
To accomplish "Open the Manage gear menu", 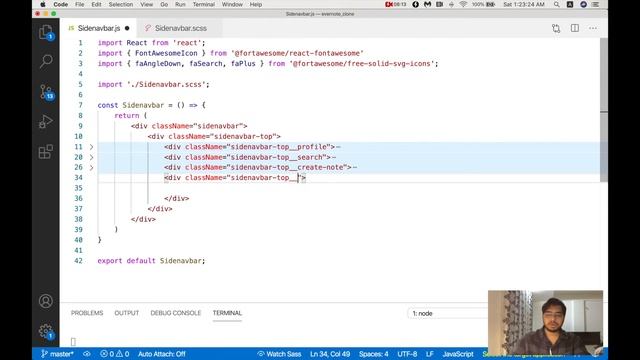I will pos(46,331).
